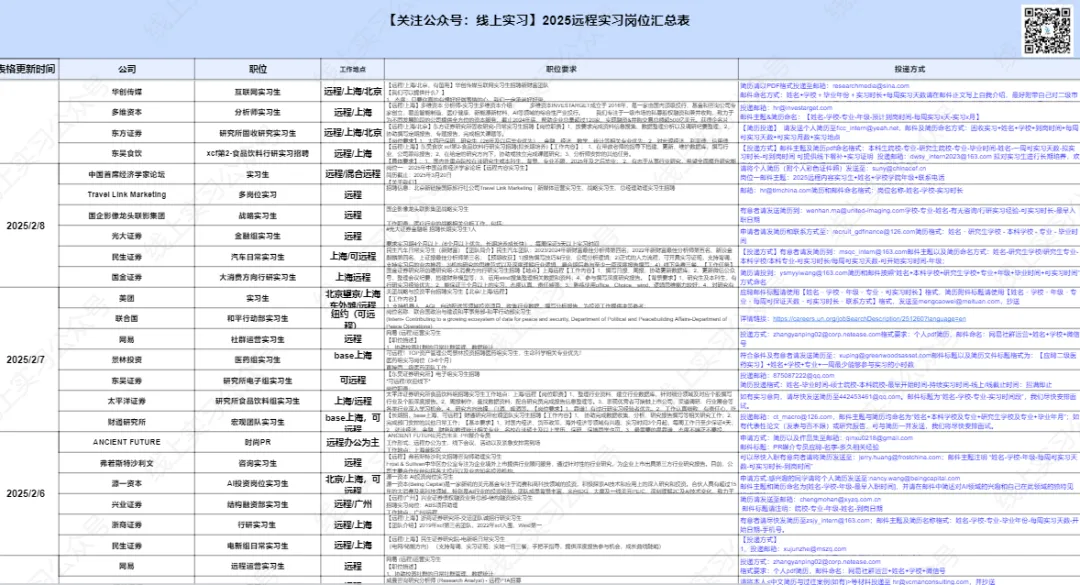1080x585 pixels.
Task: Select the company cell '联合国'
Action: 127,318
